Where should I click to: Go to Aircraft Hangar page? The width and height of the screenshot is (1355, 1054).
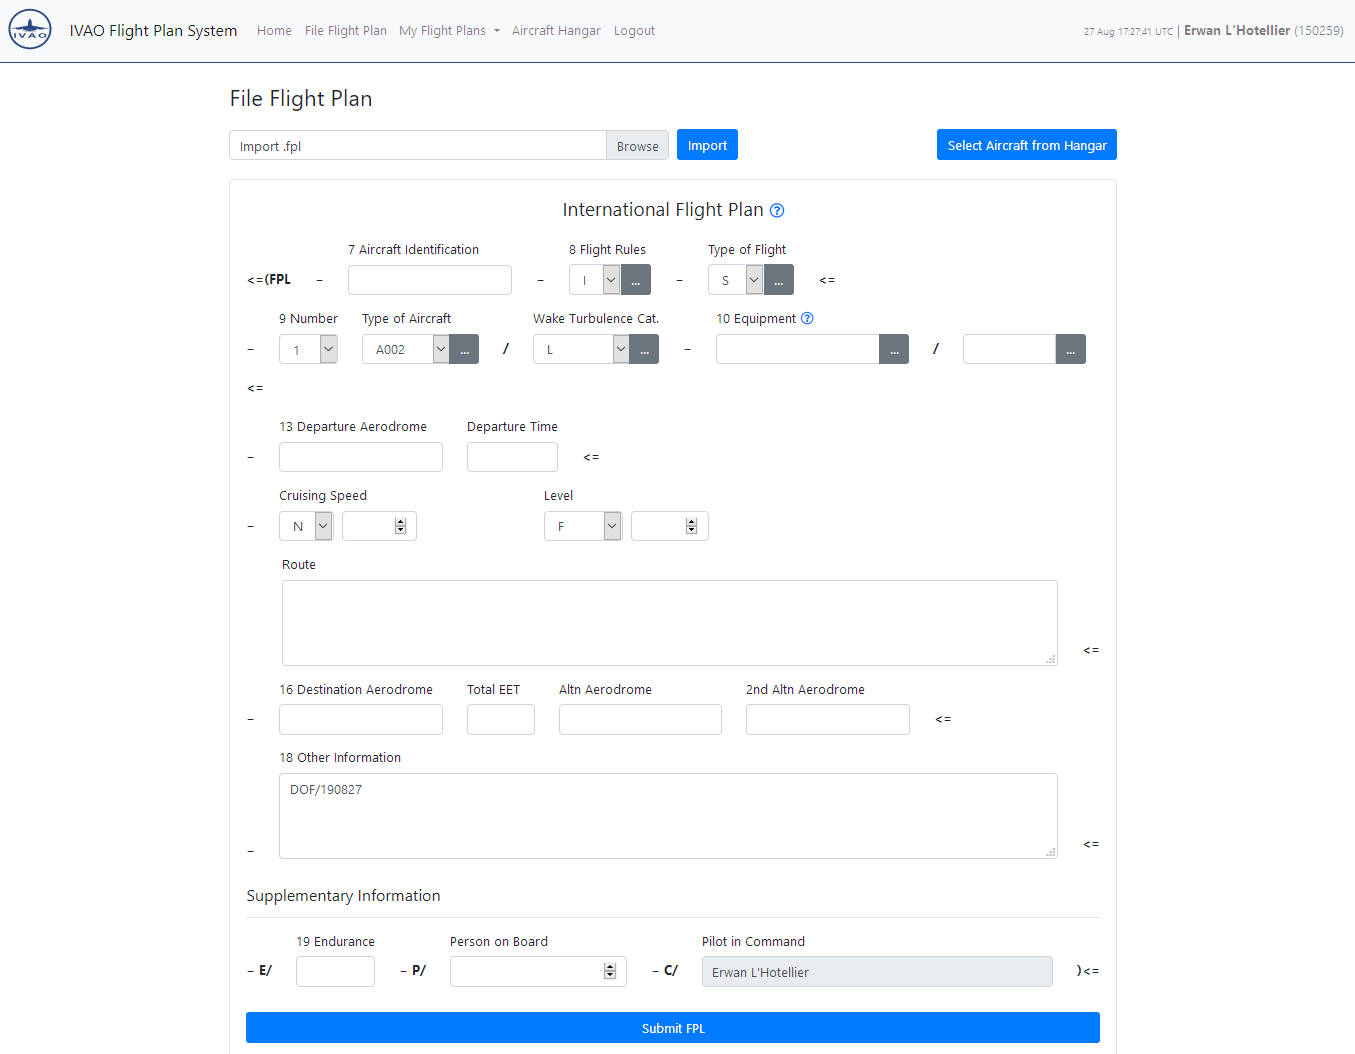[x=556, y=31]
